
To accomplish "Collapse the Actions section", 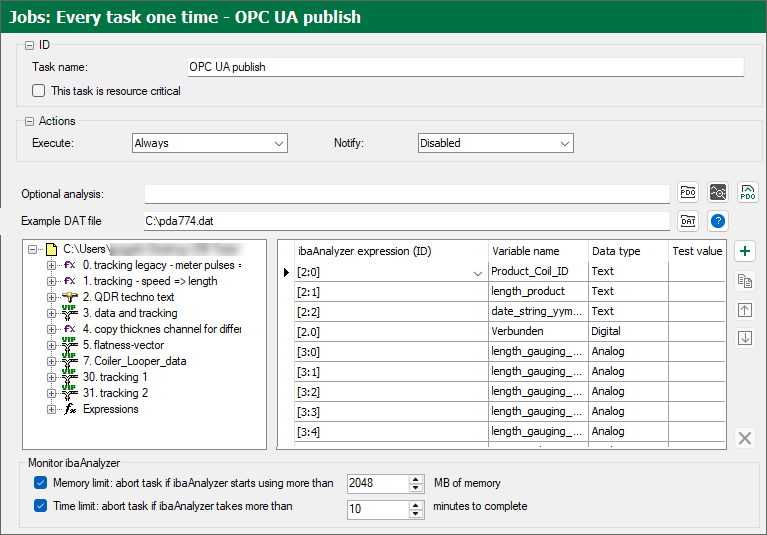I will [x=29, y=121].
